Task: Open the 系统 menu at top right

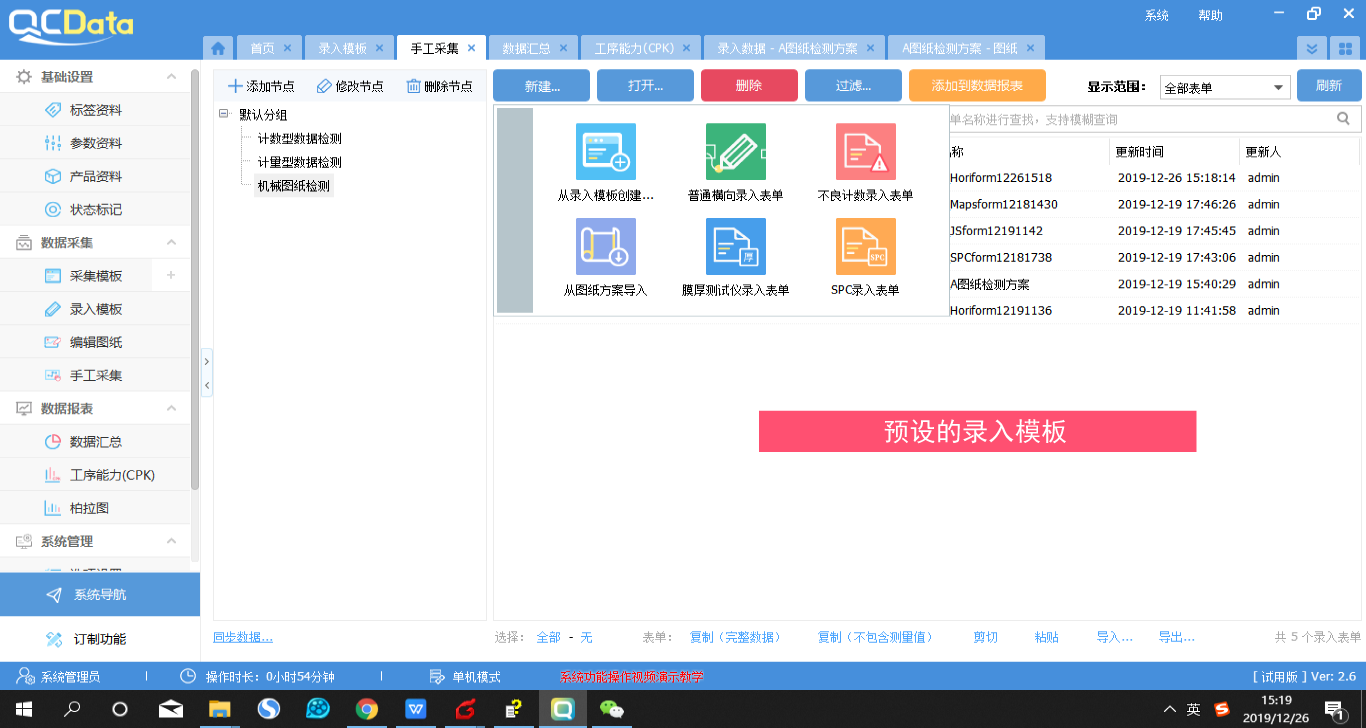Action: 1157,14
